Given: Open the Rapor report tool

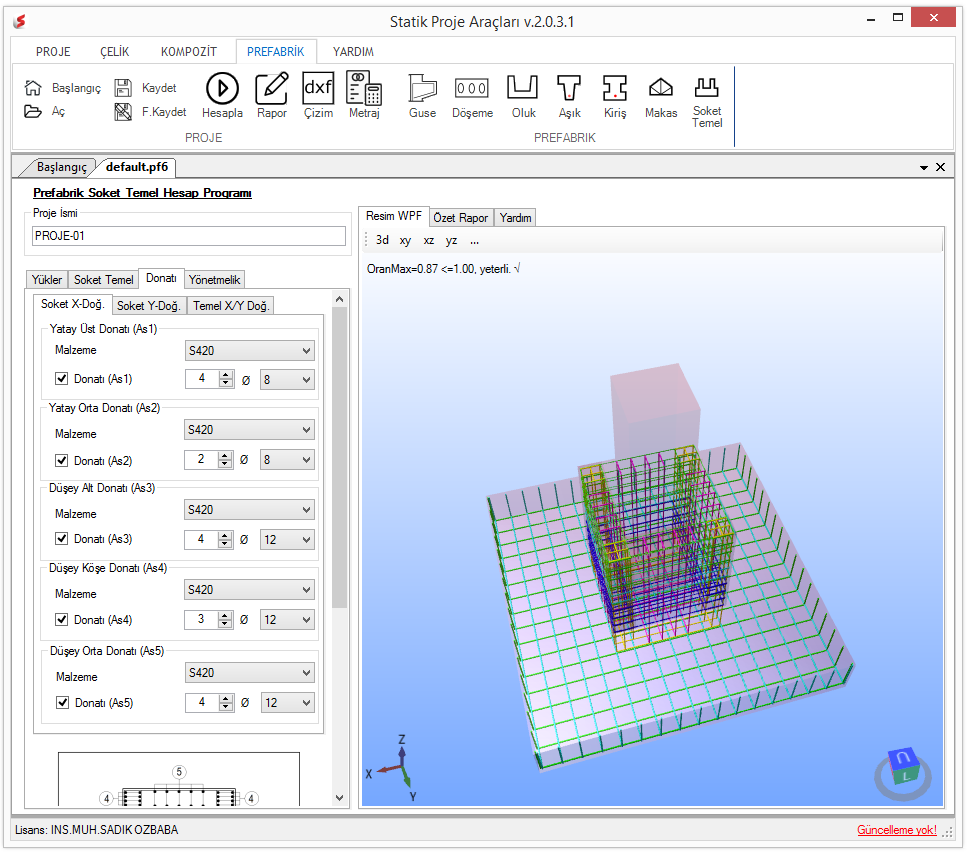Looking at the screenshot, I should click(x=272, y=88).
